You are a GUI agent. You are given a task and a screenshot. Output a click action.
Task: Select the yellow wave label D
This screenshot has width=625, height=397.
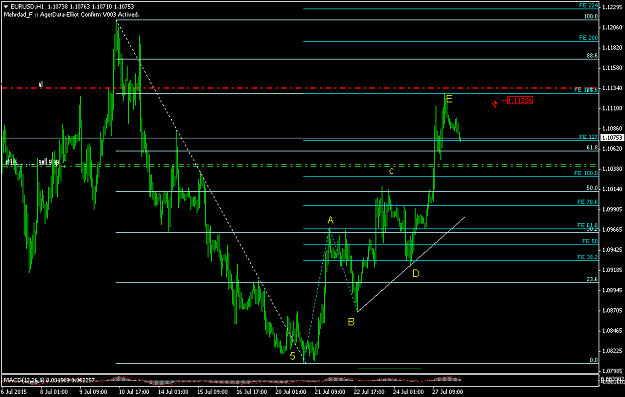click(x=416, y=273)
